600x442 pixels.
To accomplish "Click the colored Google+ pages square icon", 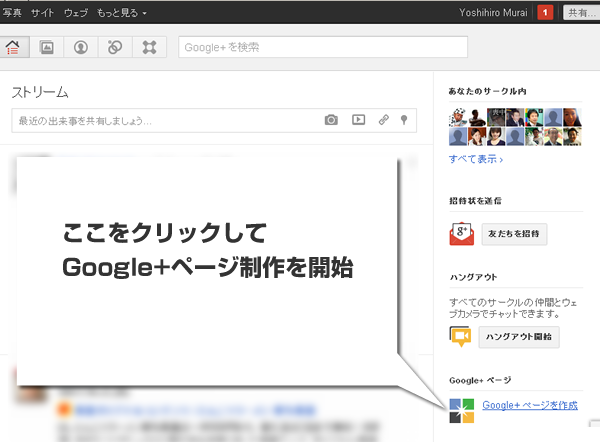I will click(461, 411).
